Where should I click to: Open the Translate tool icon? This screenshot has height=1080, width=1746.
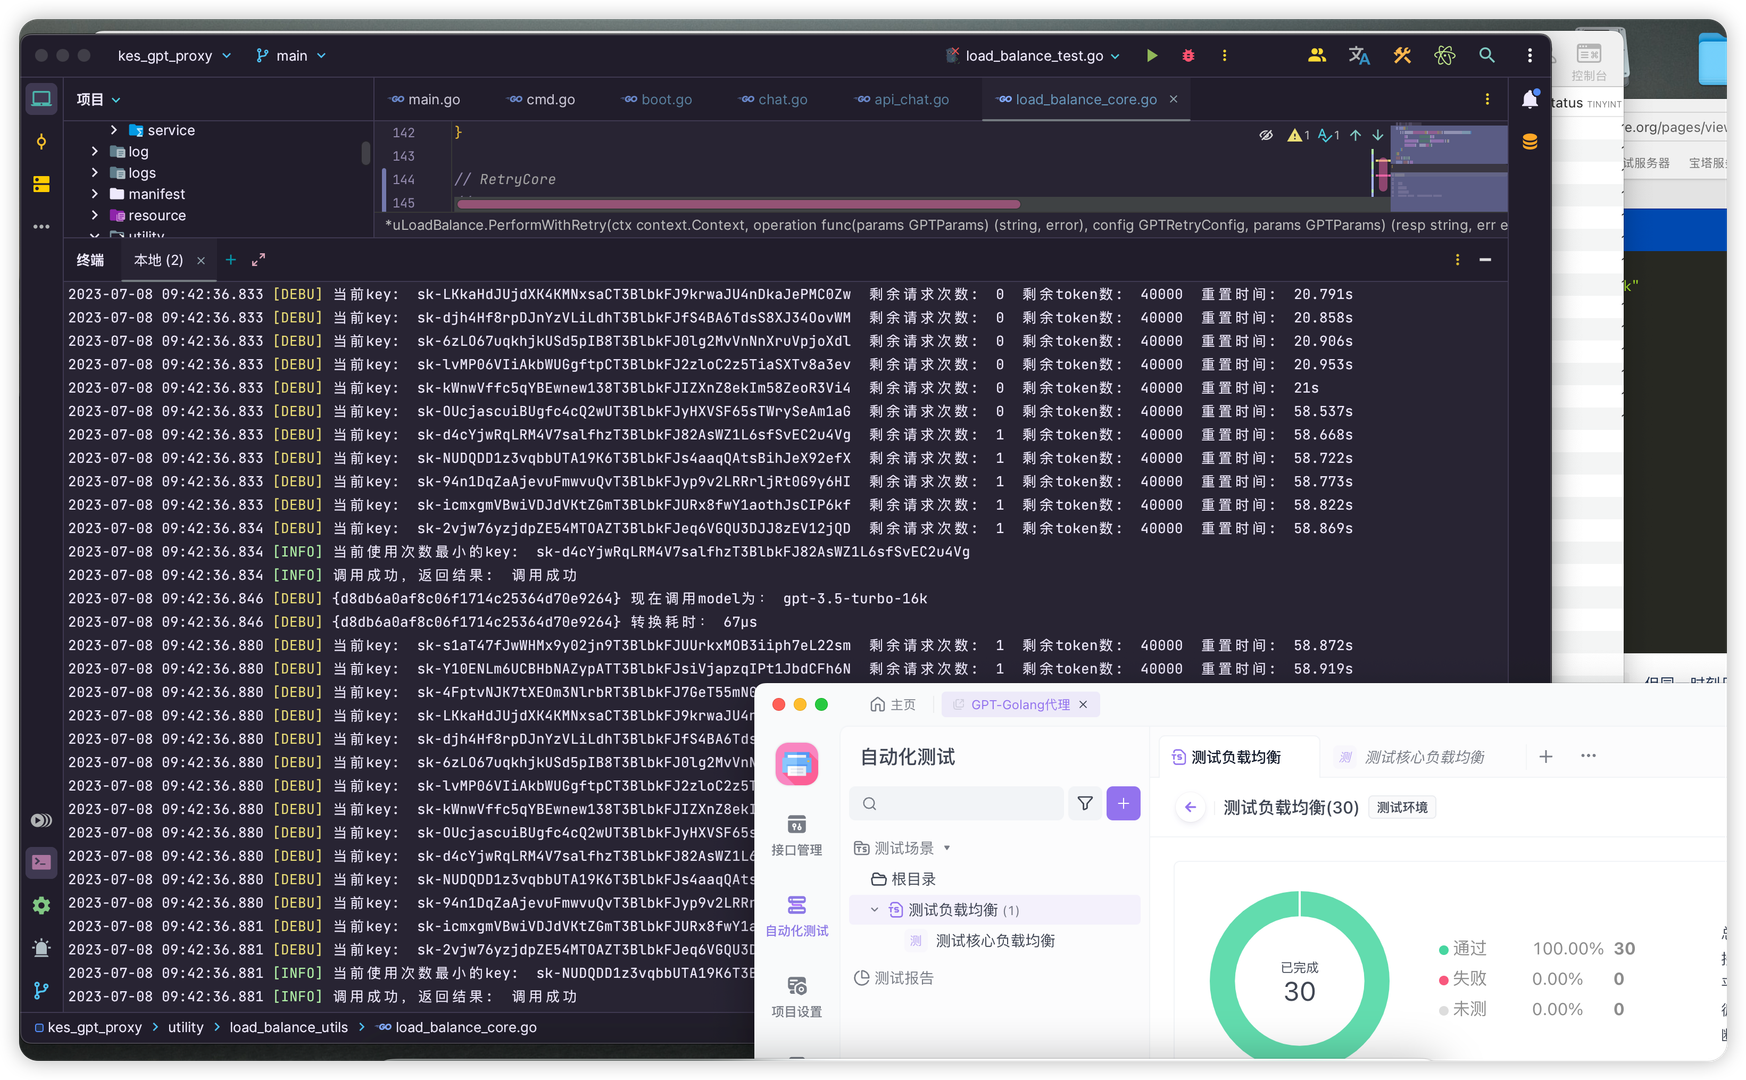point(1359,56)
